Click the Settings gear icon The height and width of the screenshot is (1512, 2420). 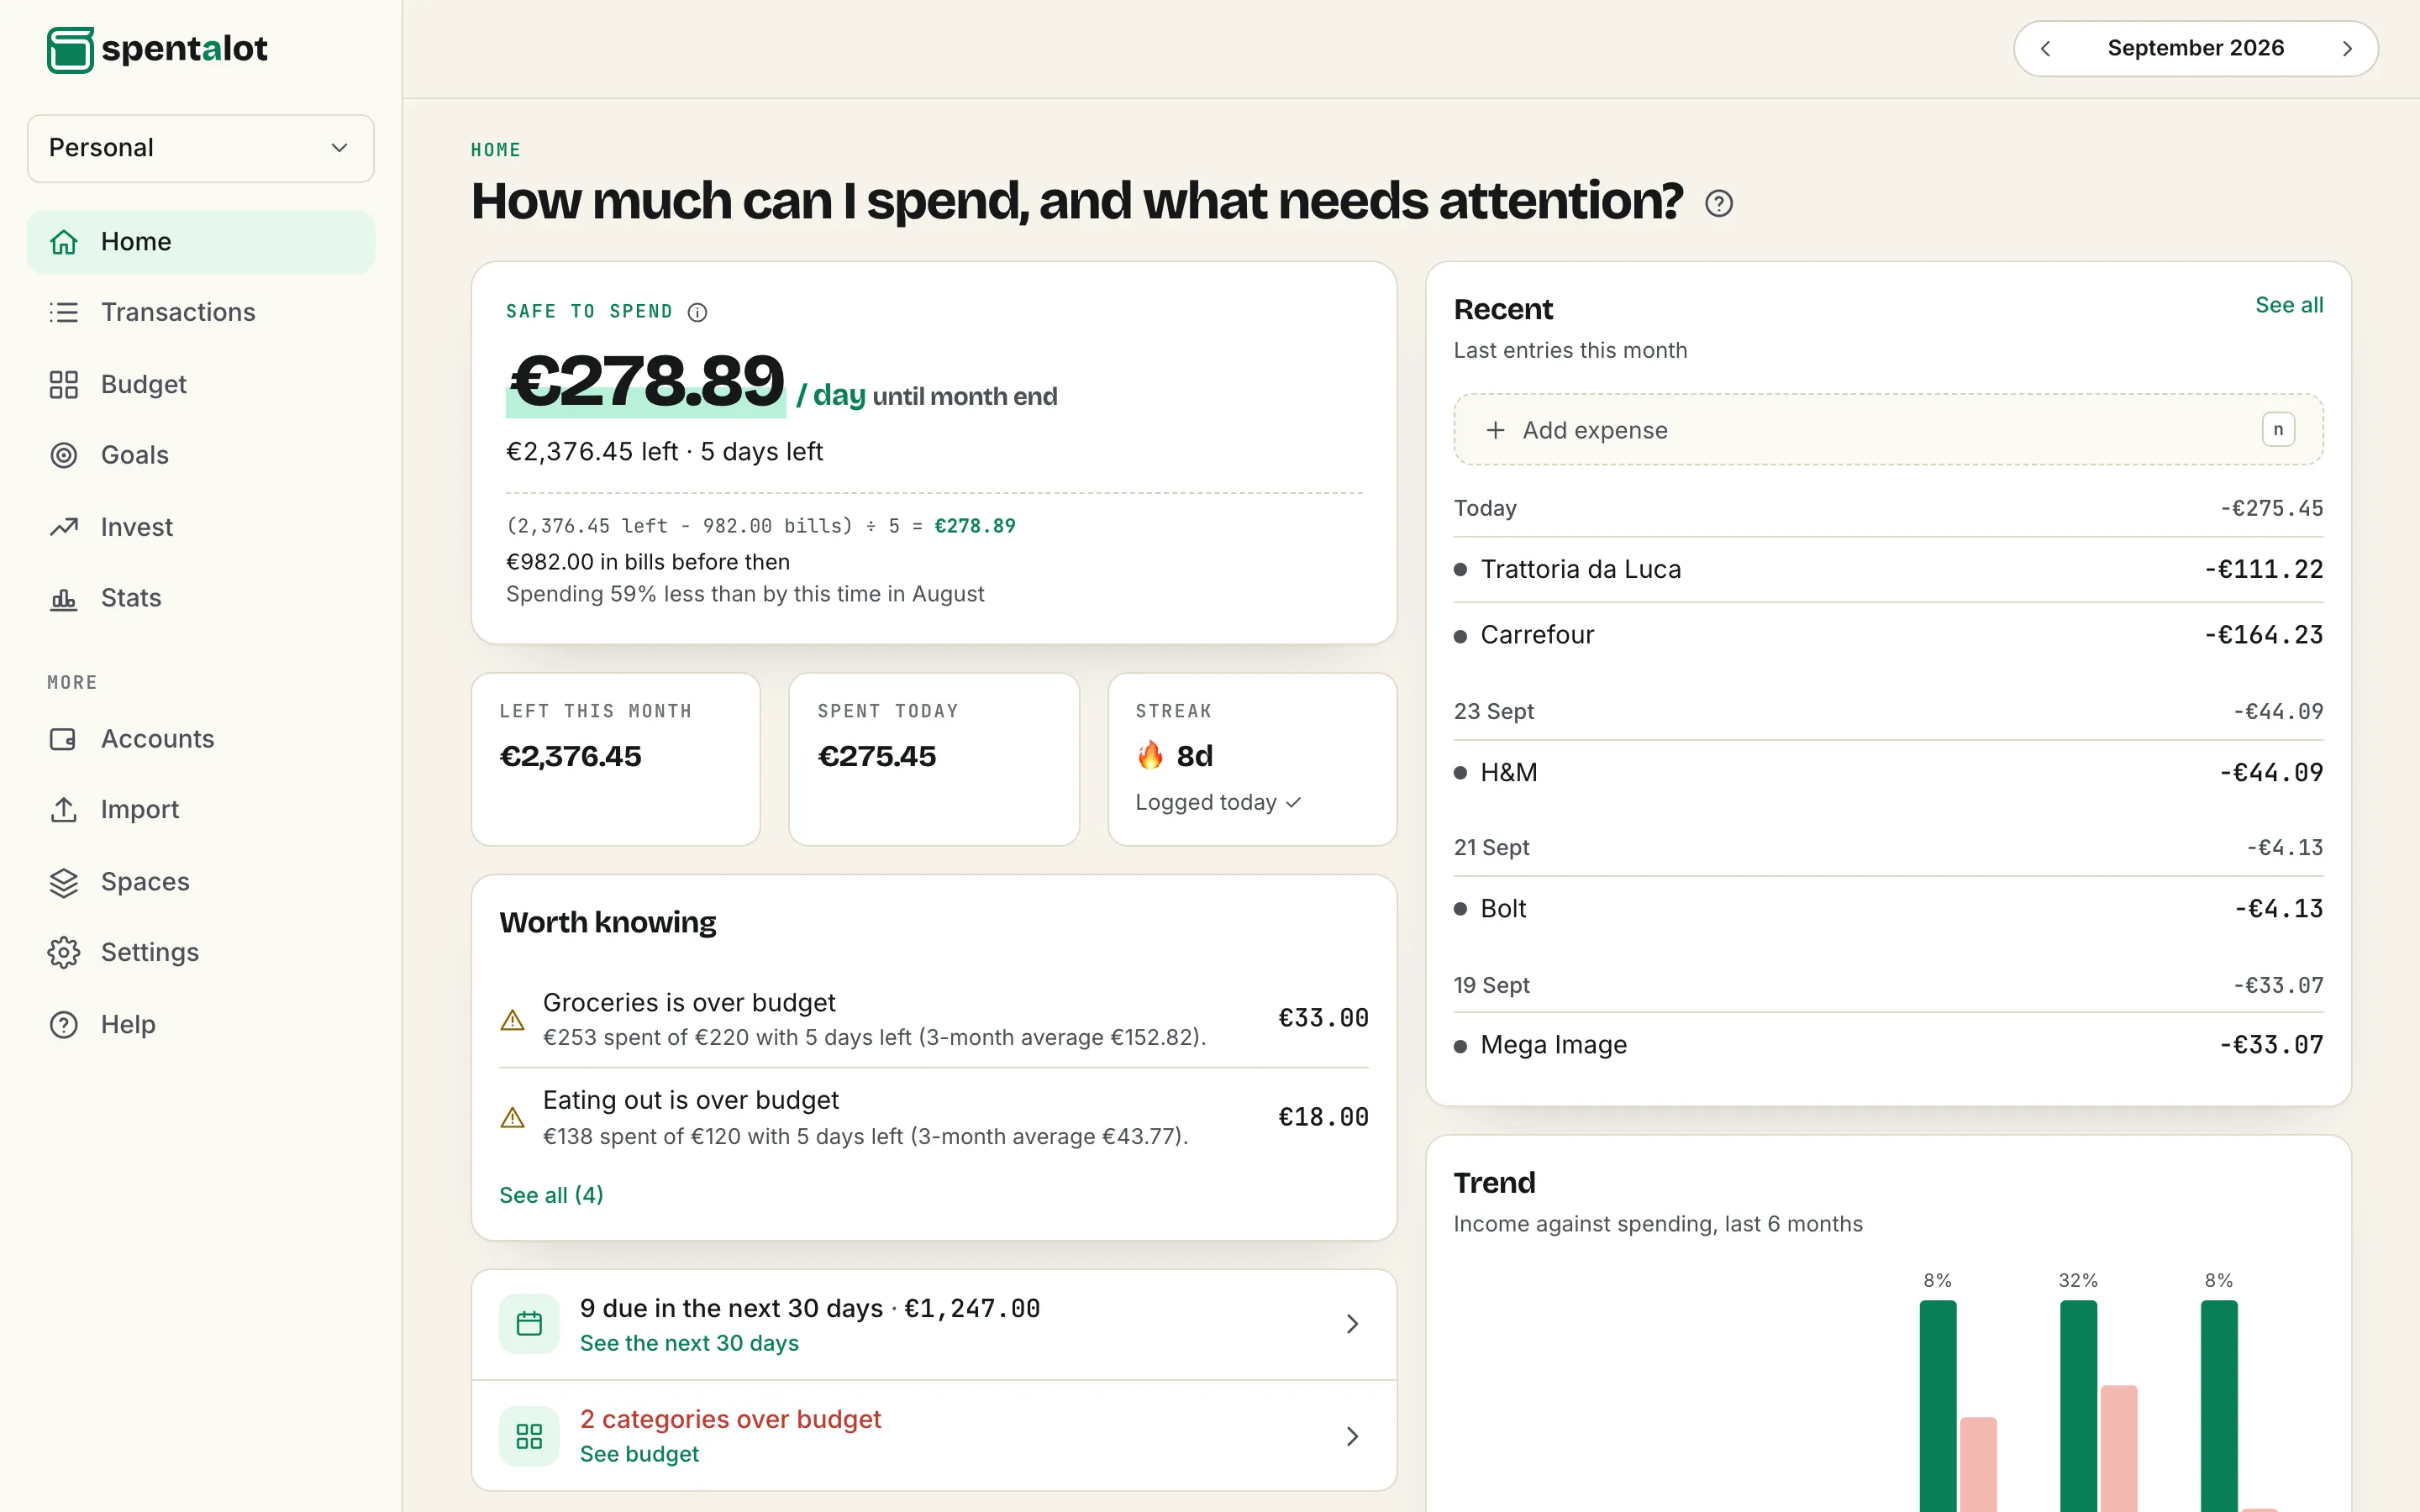[x=64, y=953]
